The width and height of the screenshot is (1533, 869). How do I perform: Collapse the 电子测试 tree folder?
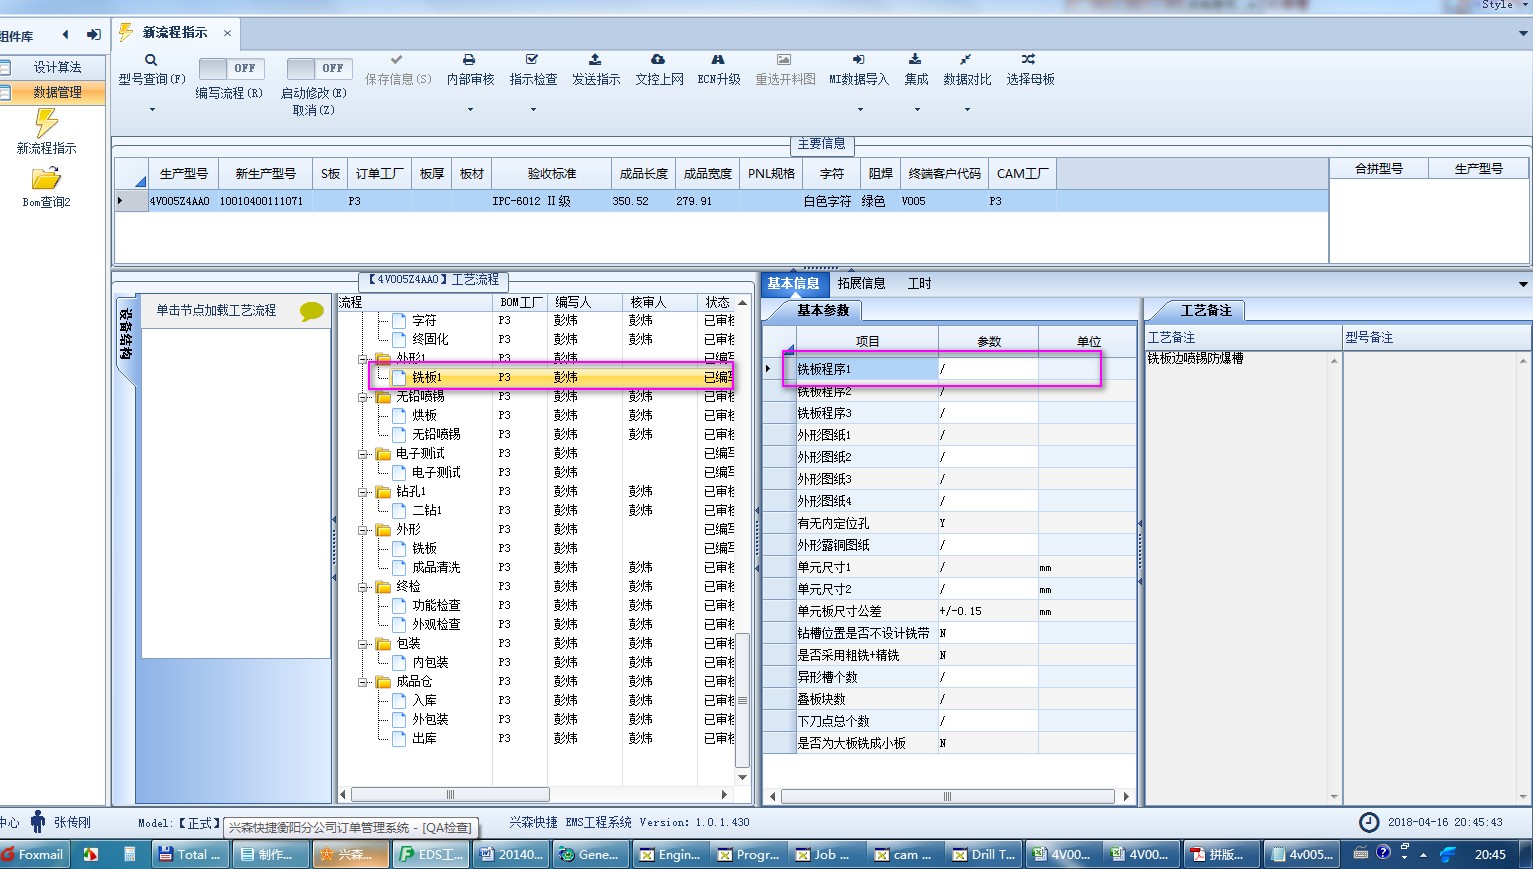364,454
